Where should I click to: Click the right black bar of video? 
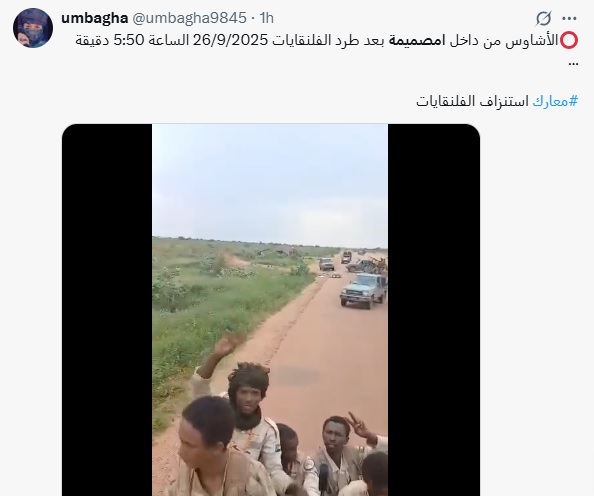point(434,310)
